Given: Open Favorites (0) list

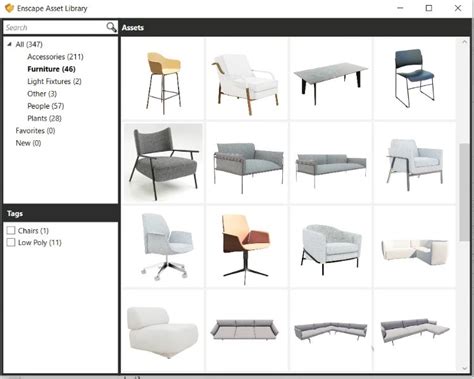Looking at the screenshot, I should tap(35, 131).
